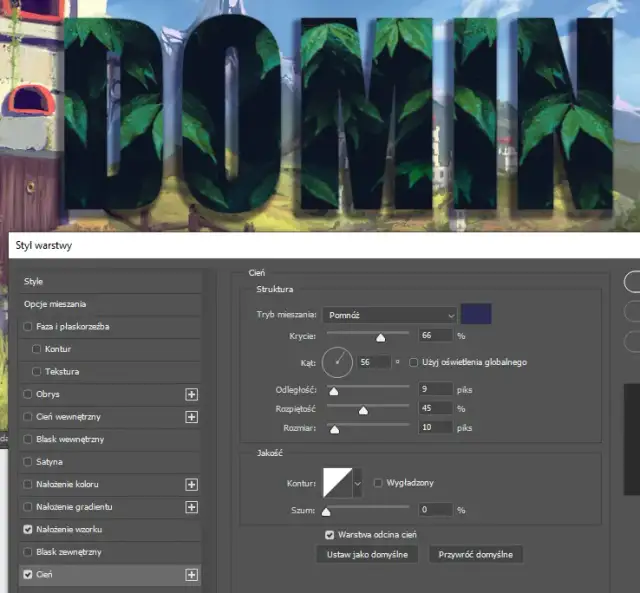The width and height of the screenshot is (640, 593).
Task: Enable the Faza i płaskorzeźba checkbox
Action: tap(27, 327)
